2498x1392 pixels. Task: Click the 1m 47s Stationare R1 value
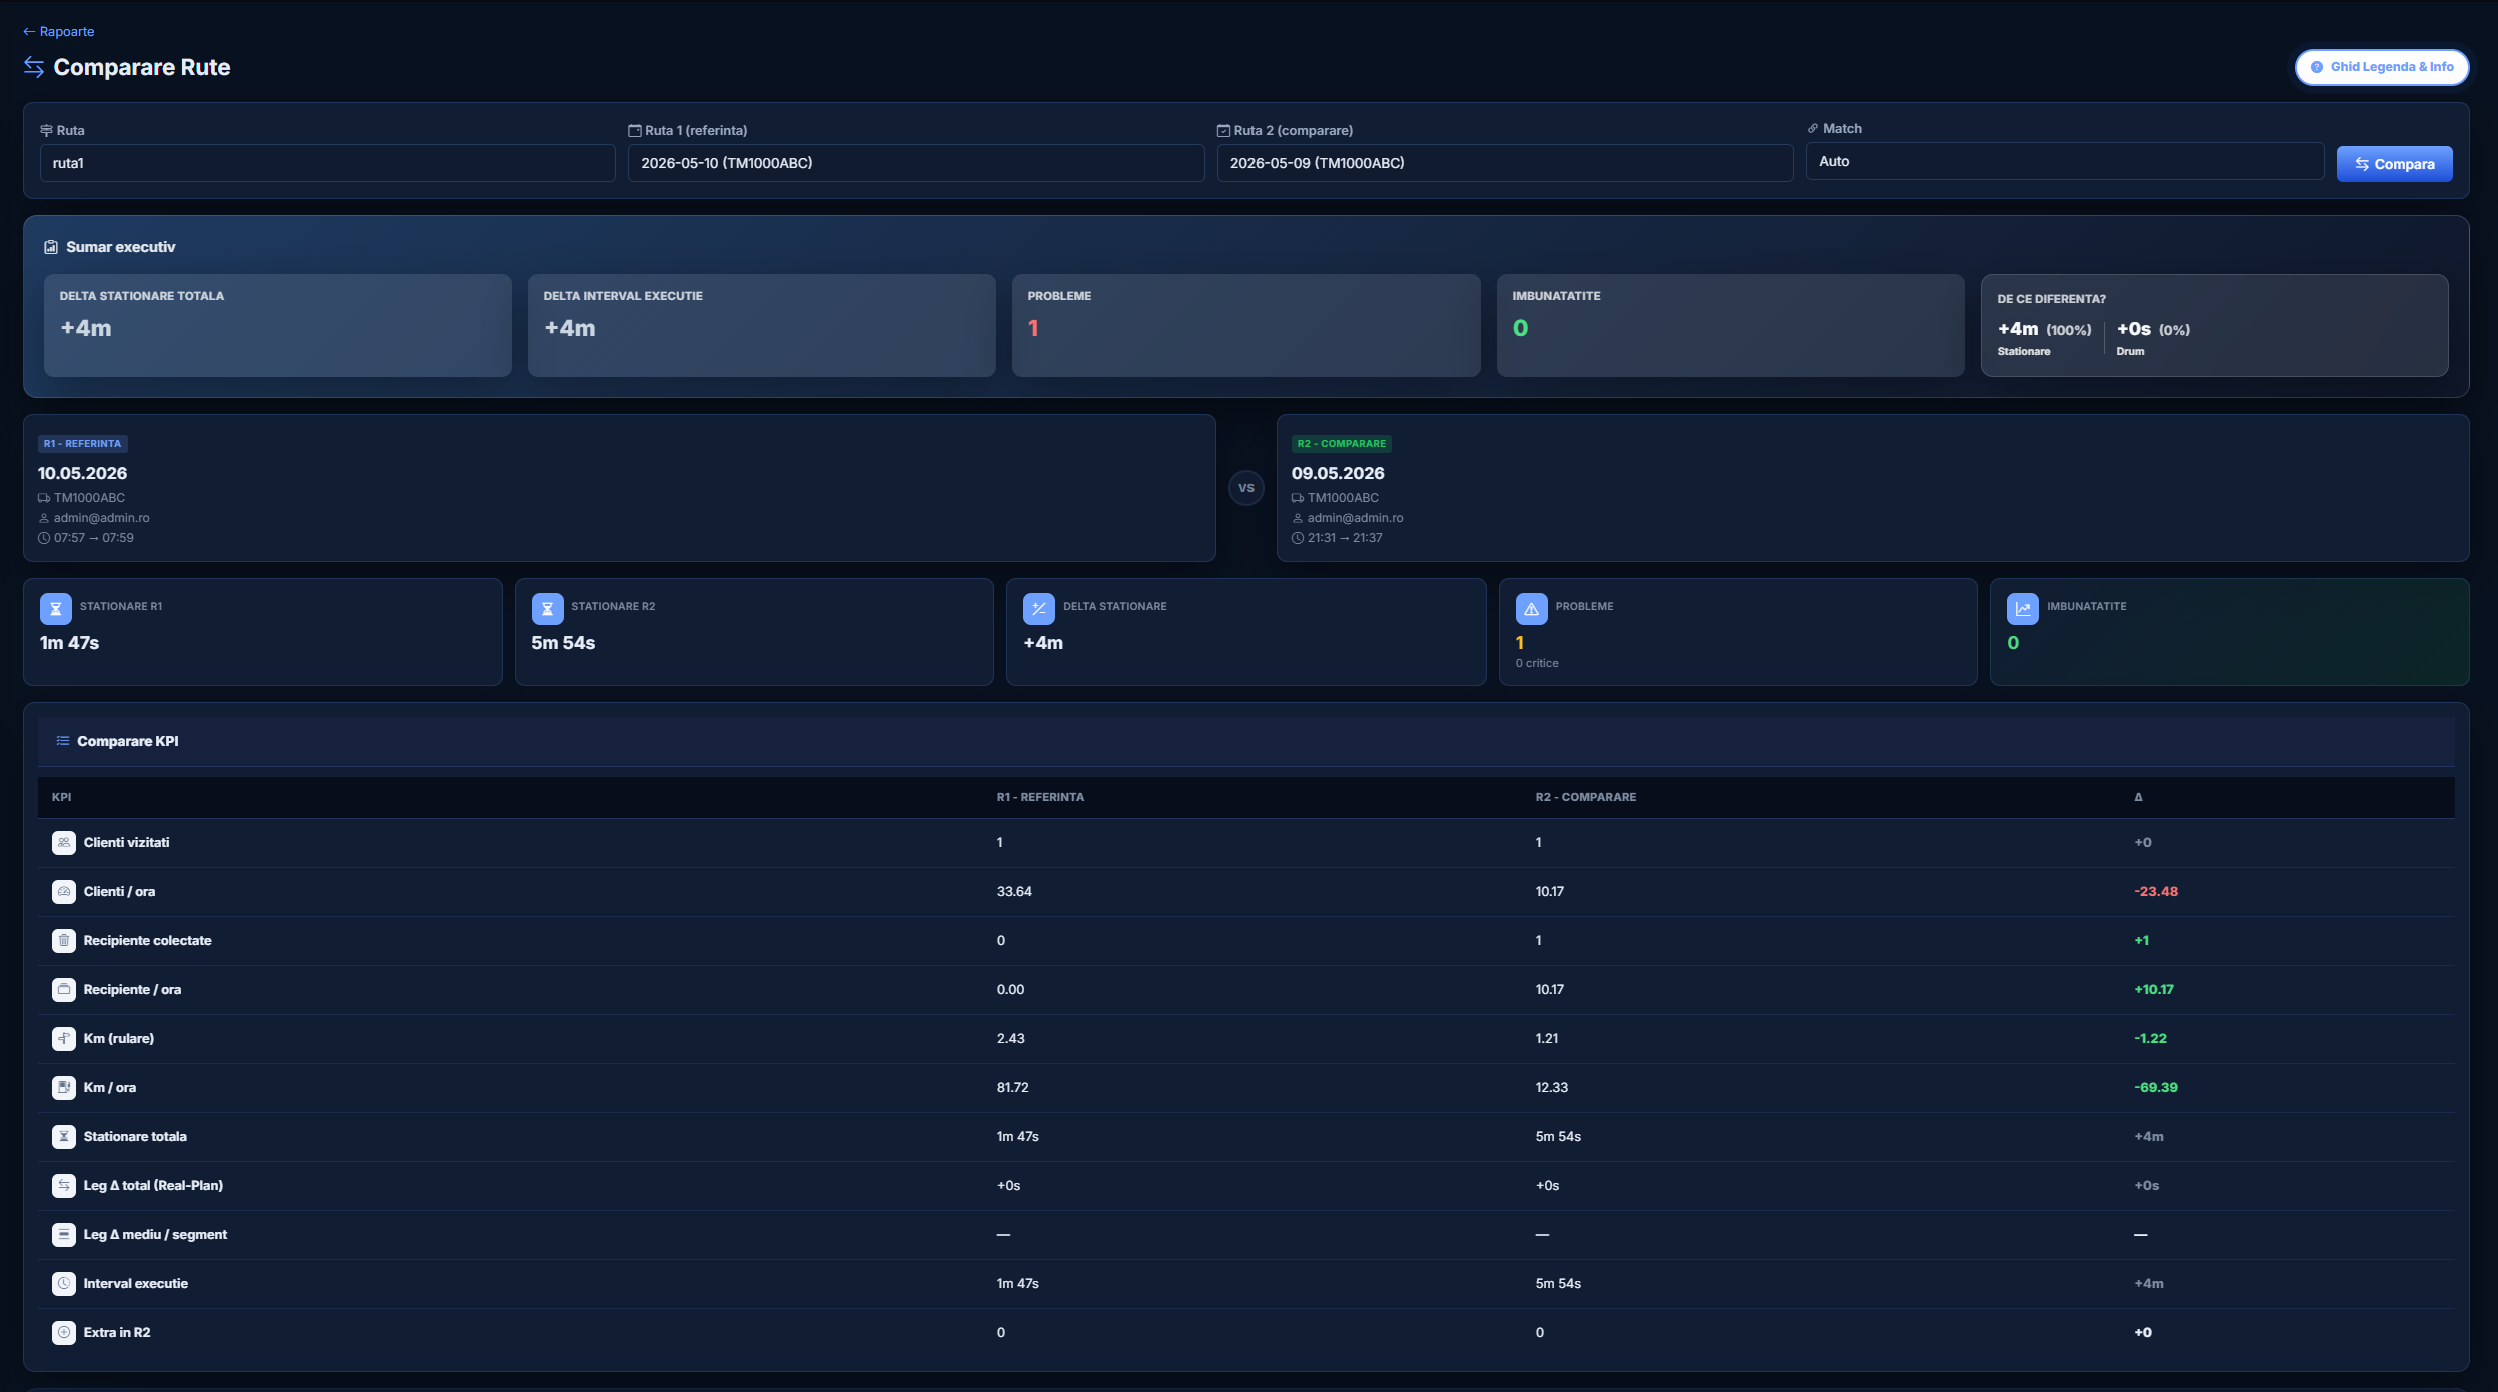click(69, 643)
